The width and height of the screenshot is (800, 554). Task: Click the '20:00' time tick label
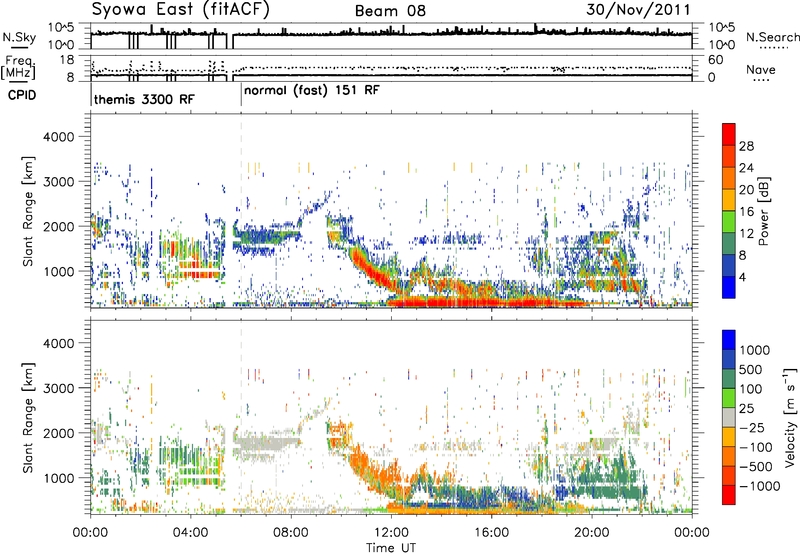coord(591,533)
